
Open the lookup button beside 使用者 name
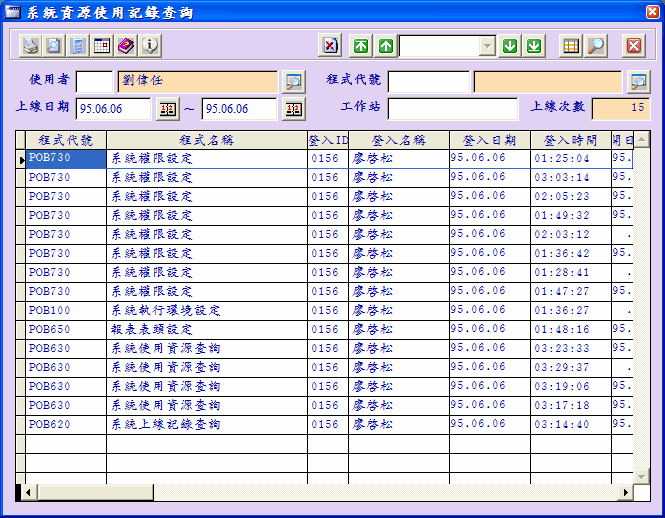(293, 81)
